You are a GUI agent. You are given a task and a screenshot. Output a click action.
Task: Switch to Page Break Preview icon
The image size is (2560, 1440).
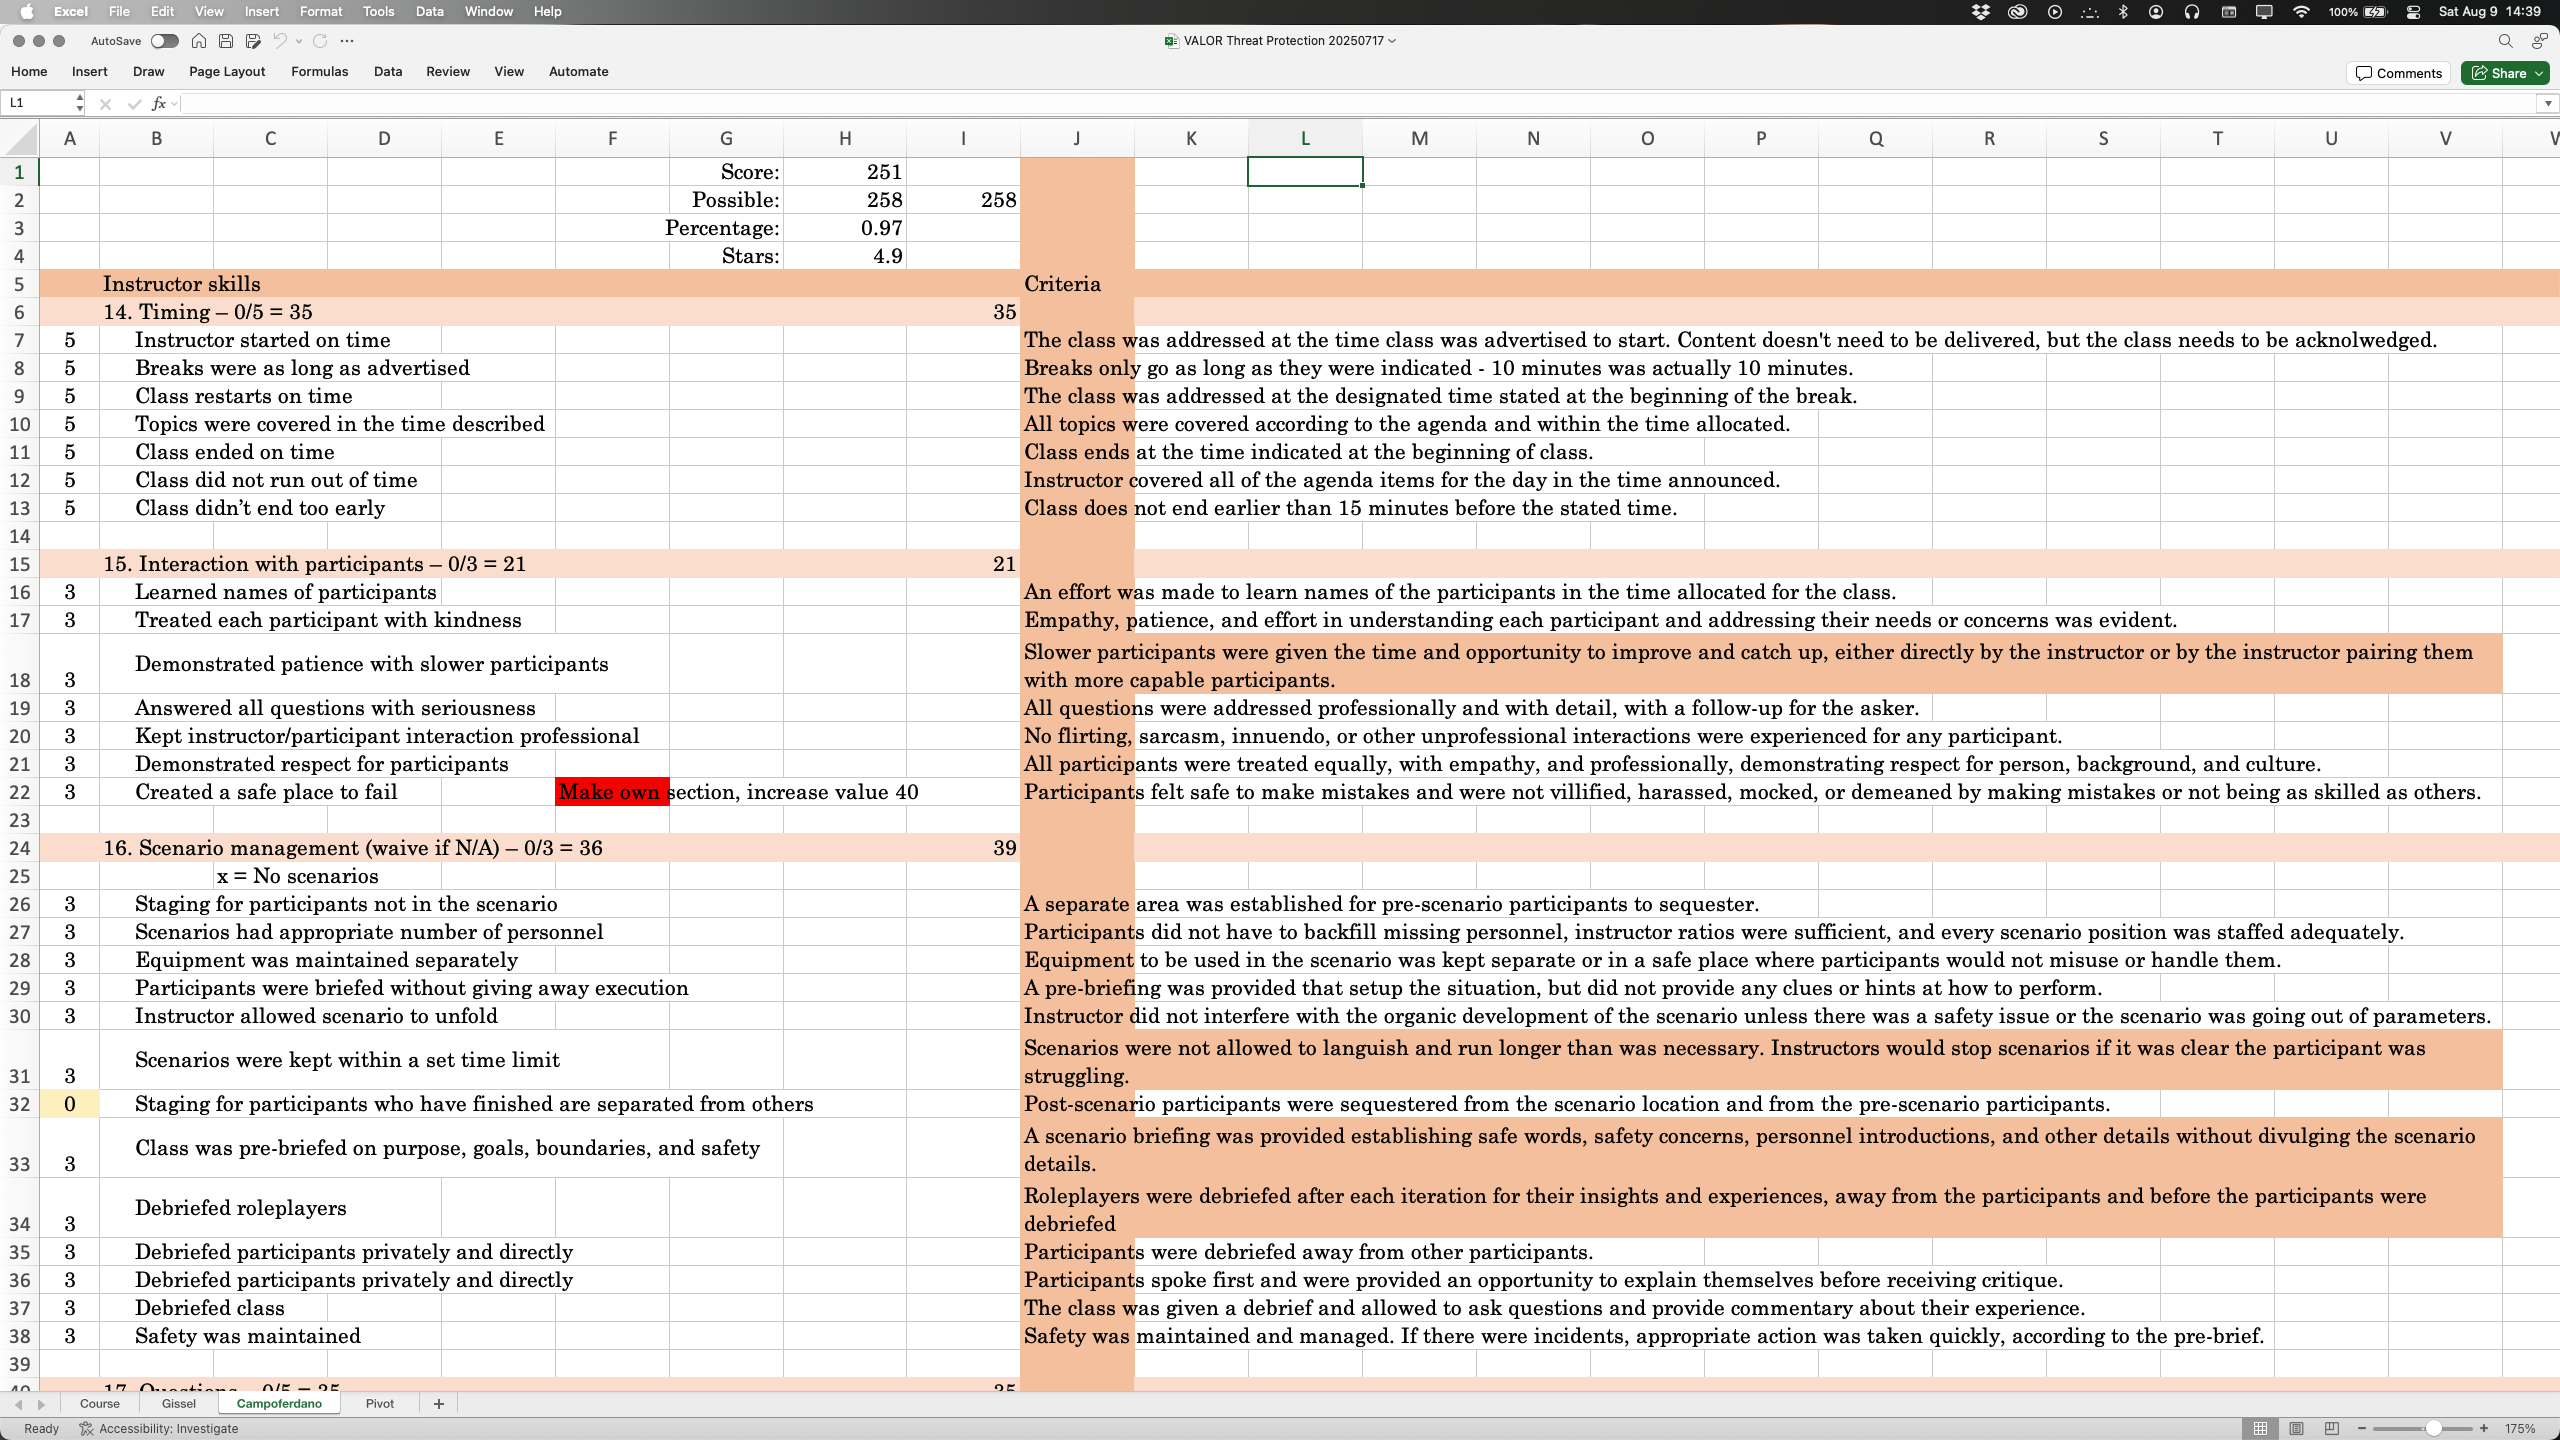2332,1428
